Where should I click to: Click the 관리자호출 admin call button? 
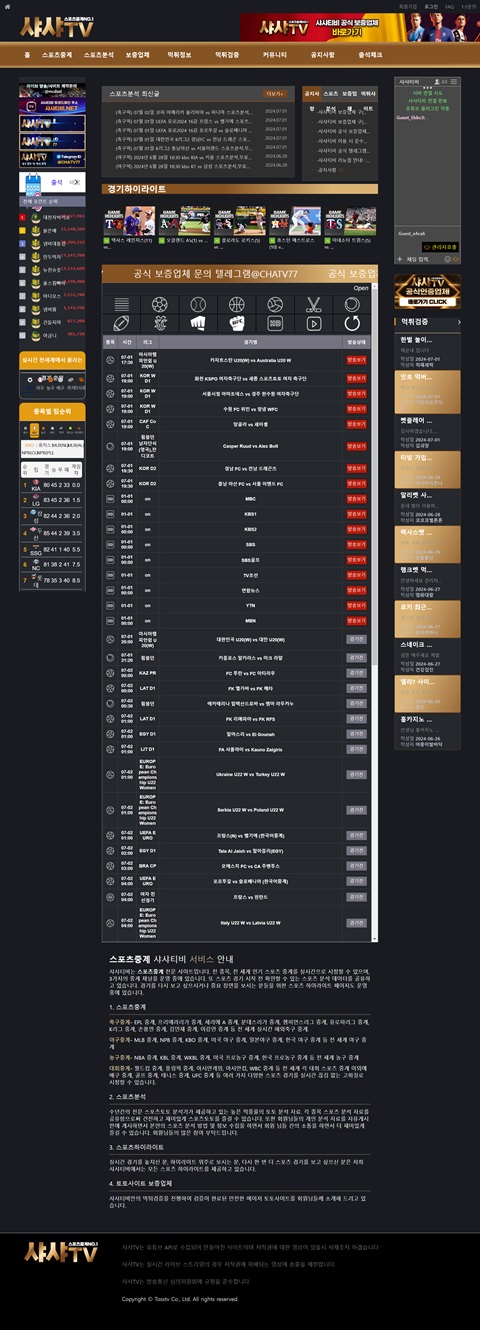point(440,246)
